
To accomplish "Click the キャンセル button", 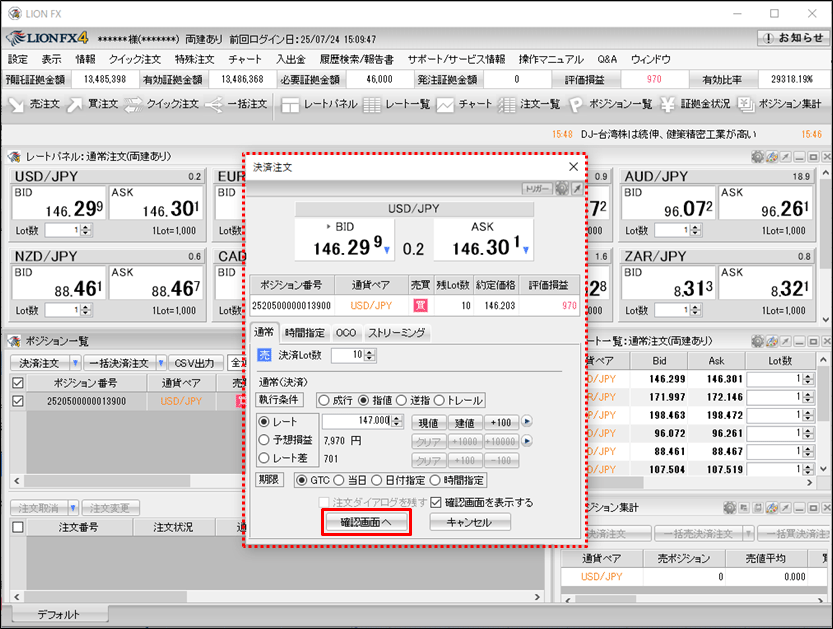I will click(470, 522).
